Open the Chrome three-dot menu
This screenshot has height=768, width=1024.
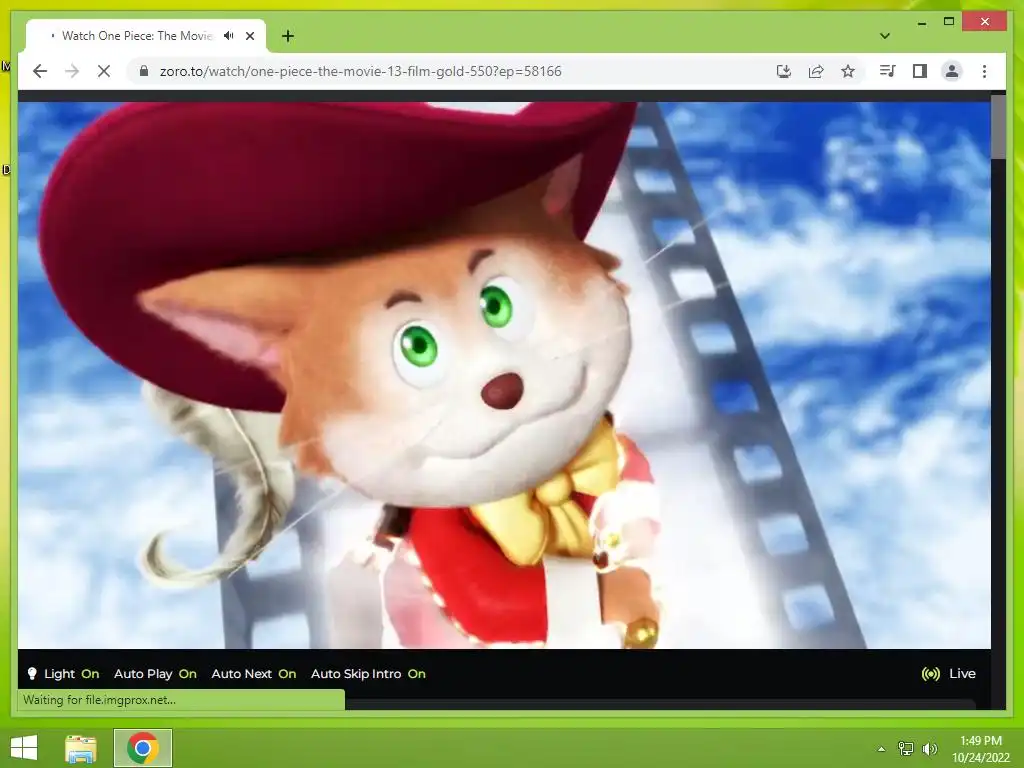point(984,71)
